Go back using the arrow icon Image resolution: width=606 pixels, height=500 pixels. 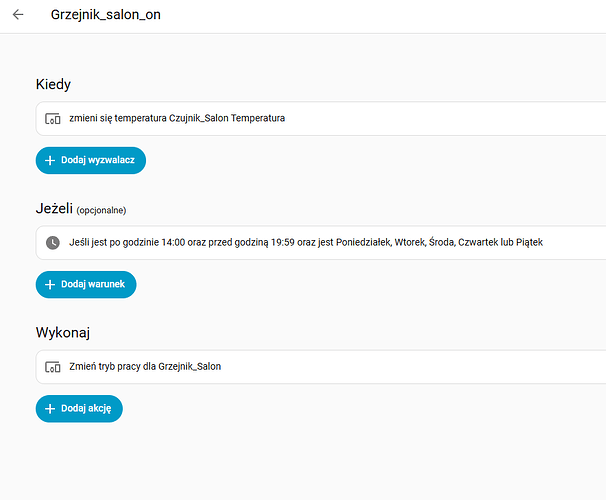click(x=18, y=15)
